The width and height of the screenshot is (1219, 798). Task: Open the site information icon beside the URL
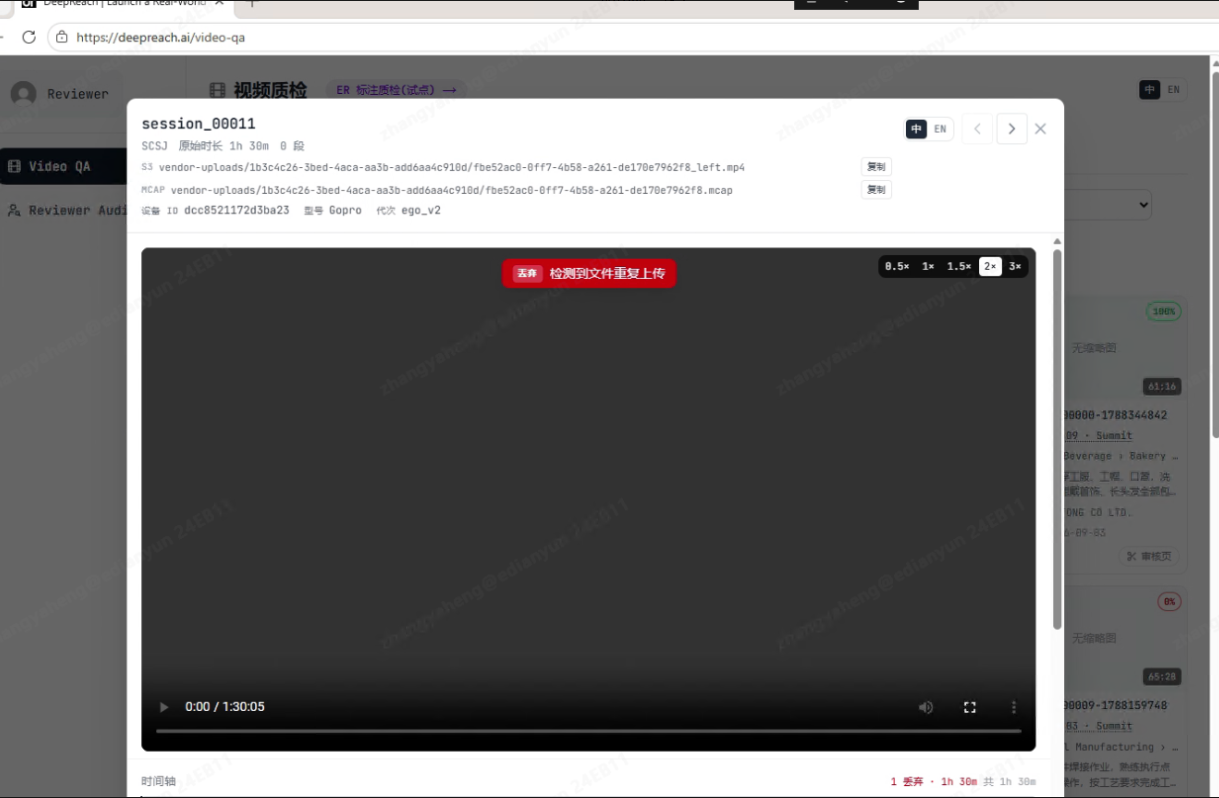[62, 37]
